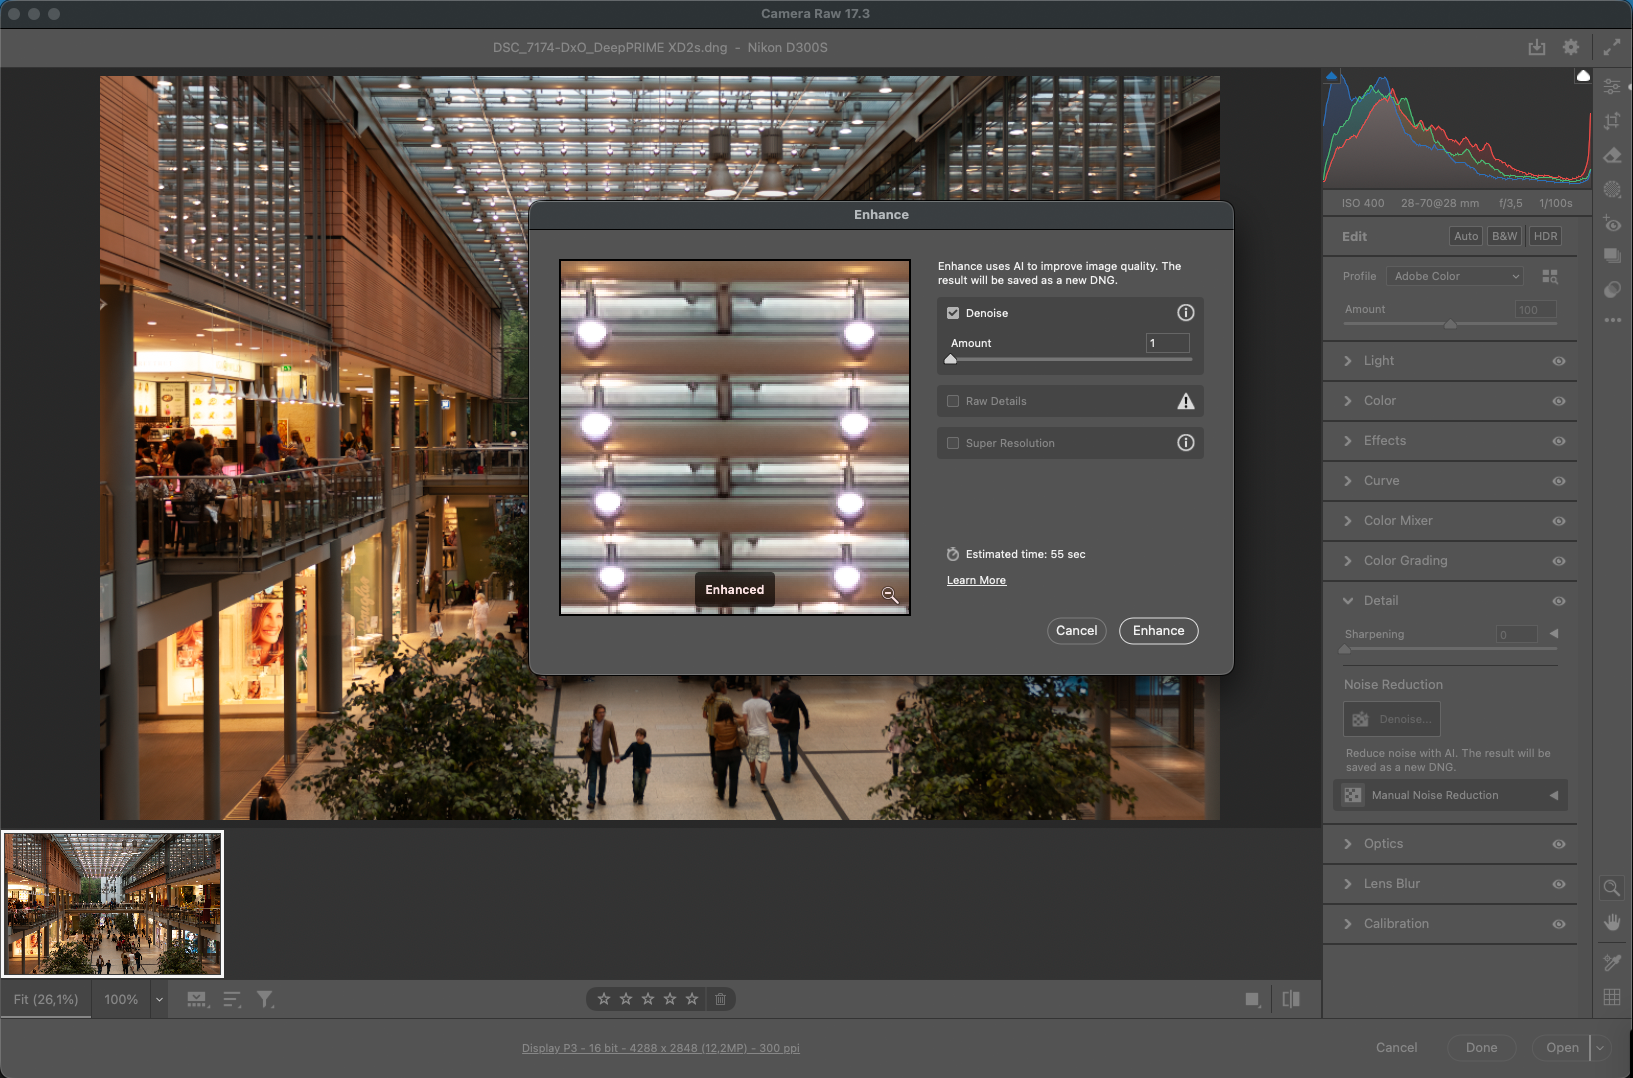Uncheck the Denoise checkbox
Image resolution: width=1633 pixels, height=1078 pixels.
click(953, 313)
